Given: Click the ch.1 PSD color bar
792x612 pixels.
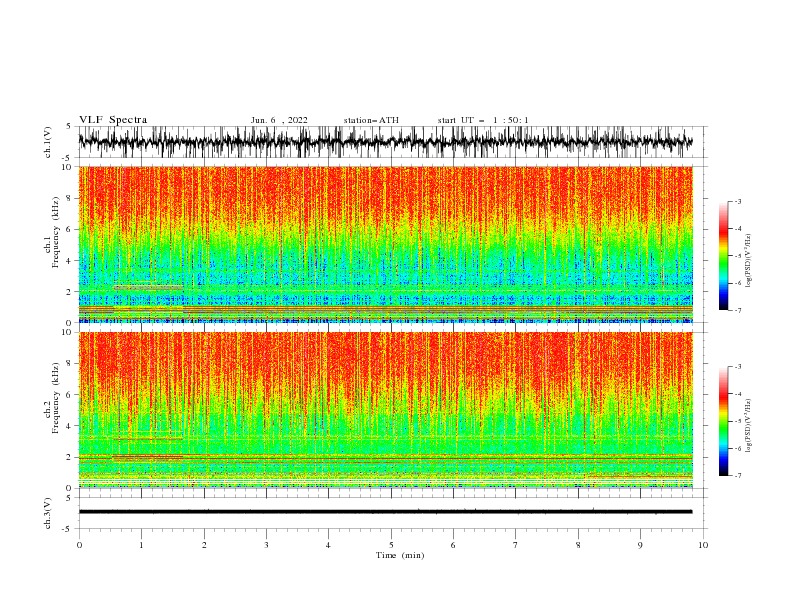Looking at the screenshot, I should point(723,256).
